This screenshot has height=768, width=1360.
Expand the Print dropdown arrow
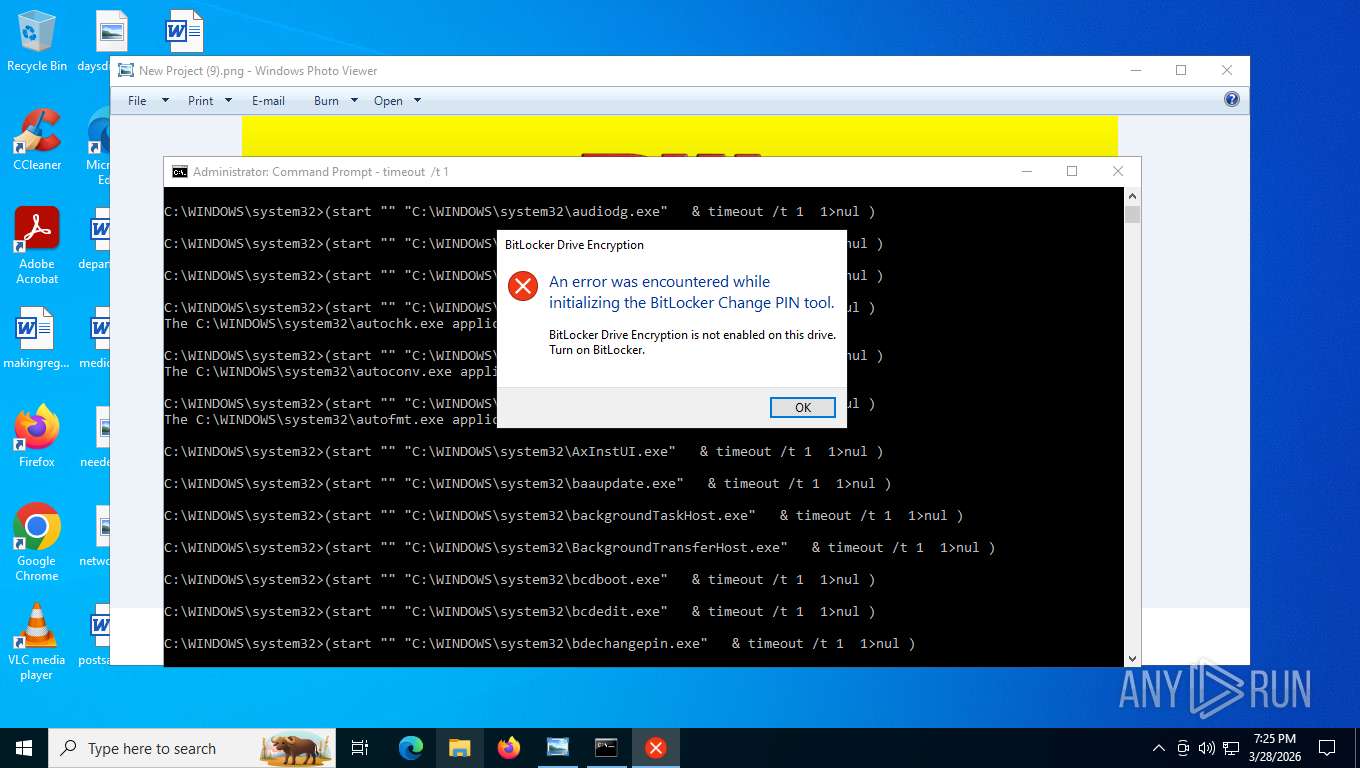click(x=228, y=101)
